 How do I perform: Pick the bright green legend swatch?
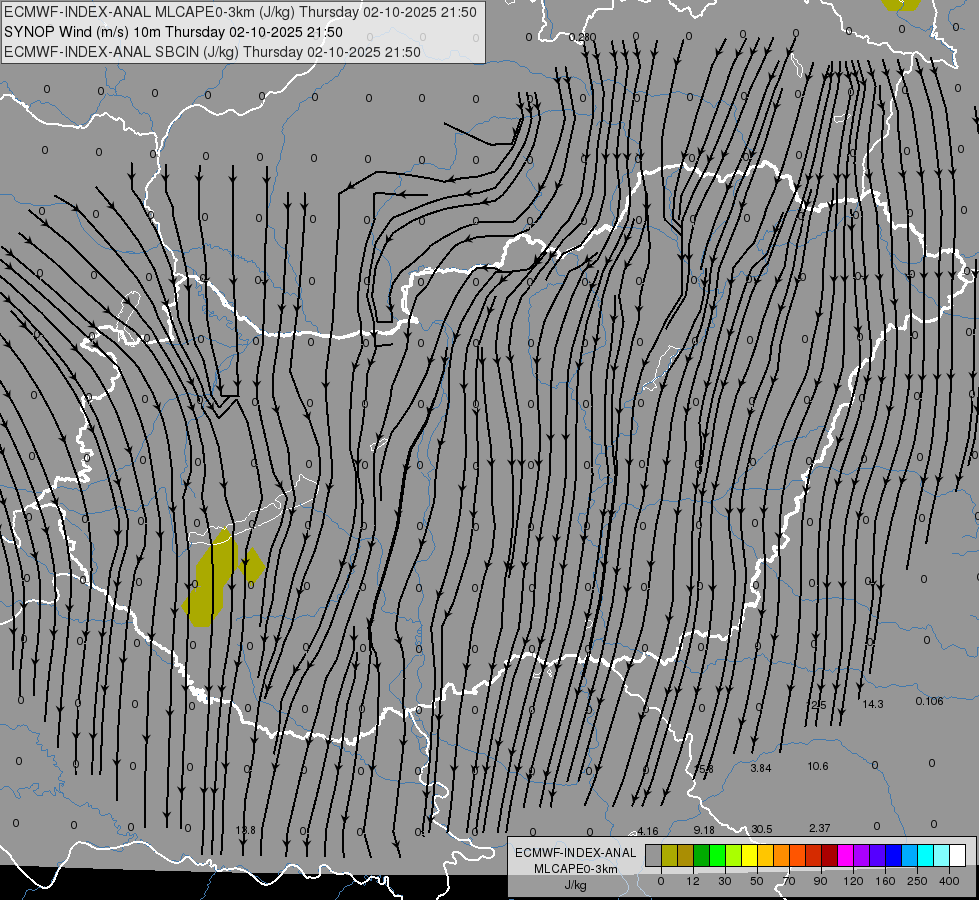click(x=717, y=856)
